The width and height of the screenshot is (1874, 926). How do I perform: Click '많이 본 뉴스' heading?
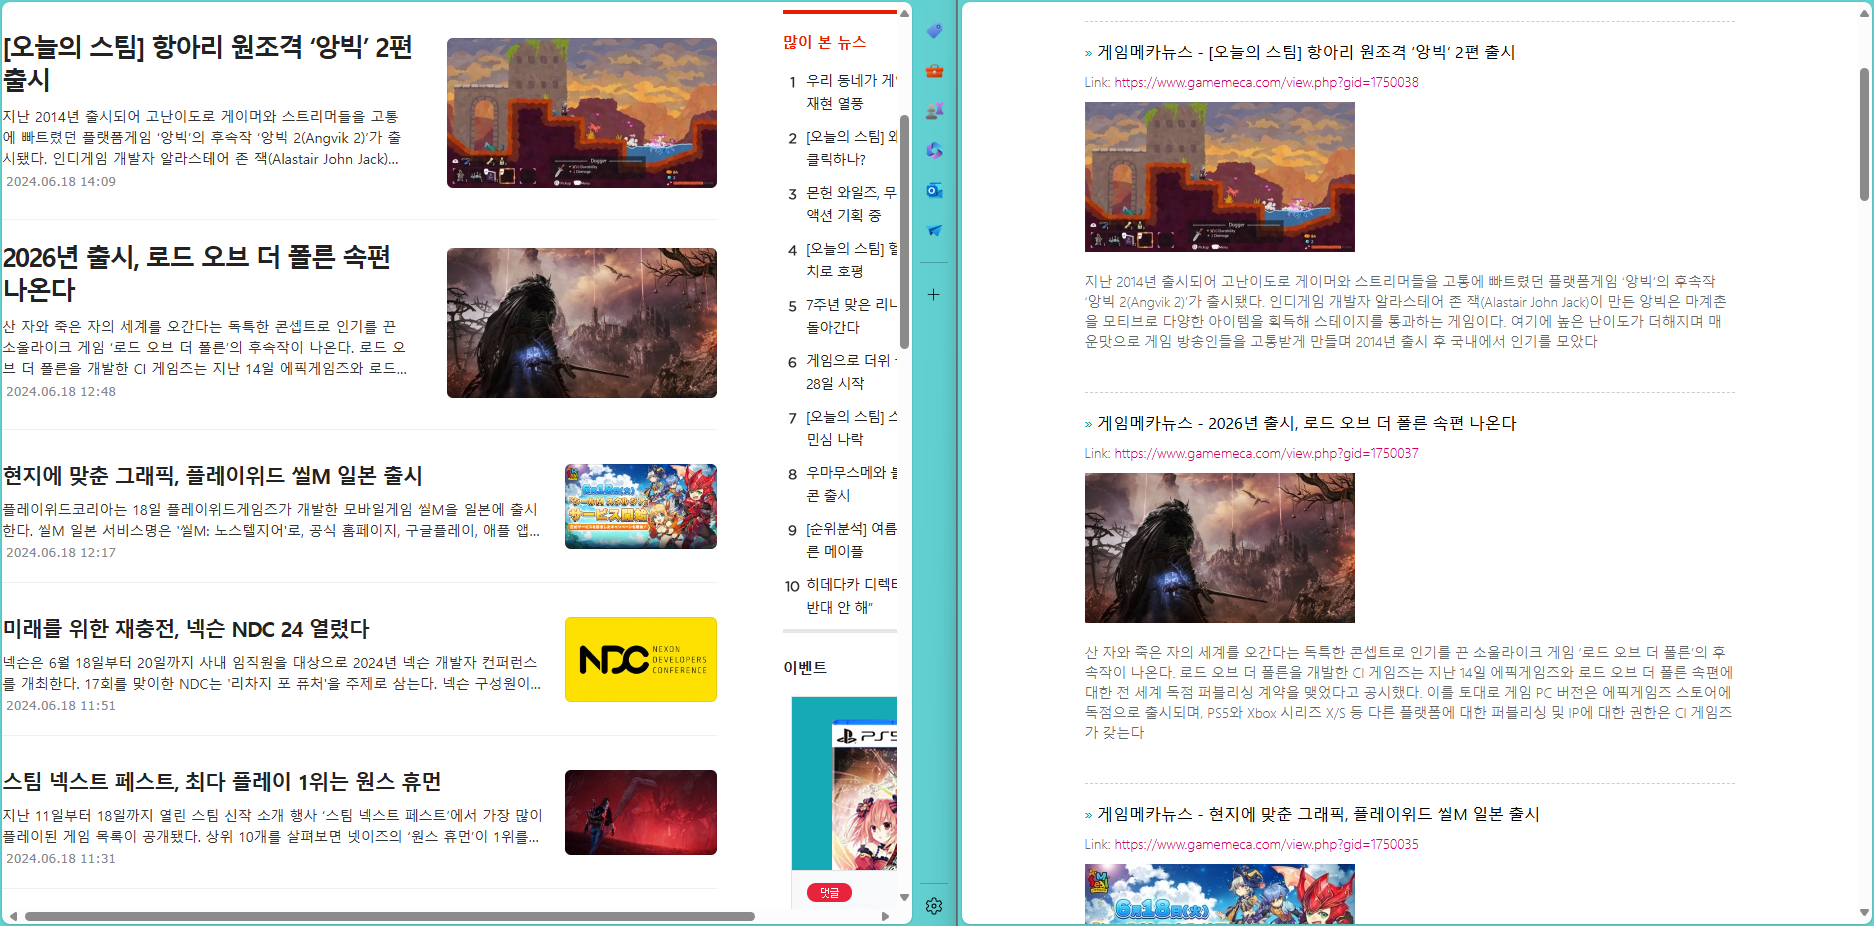825,42
